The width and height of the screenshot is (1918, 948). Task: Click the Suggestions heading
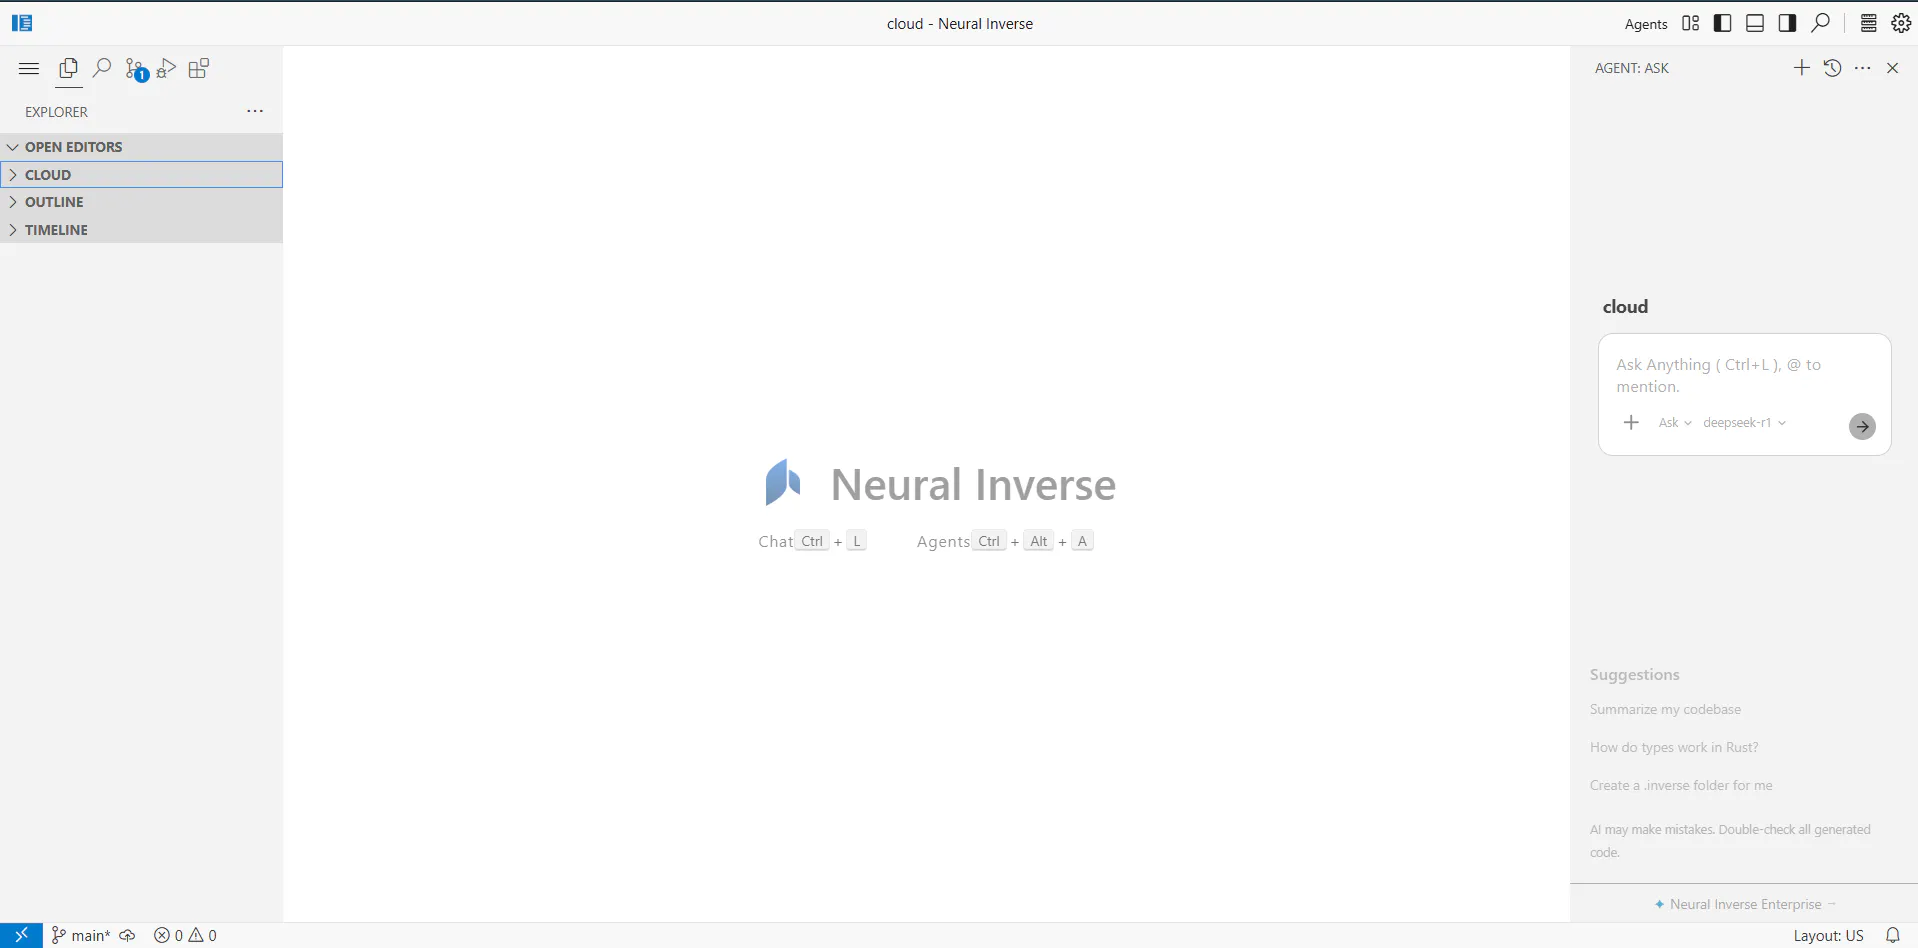1634,675
